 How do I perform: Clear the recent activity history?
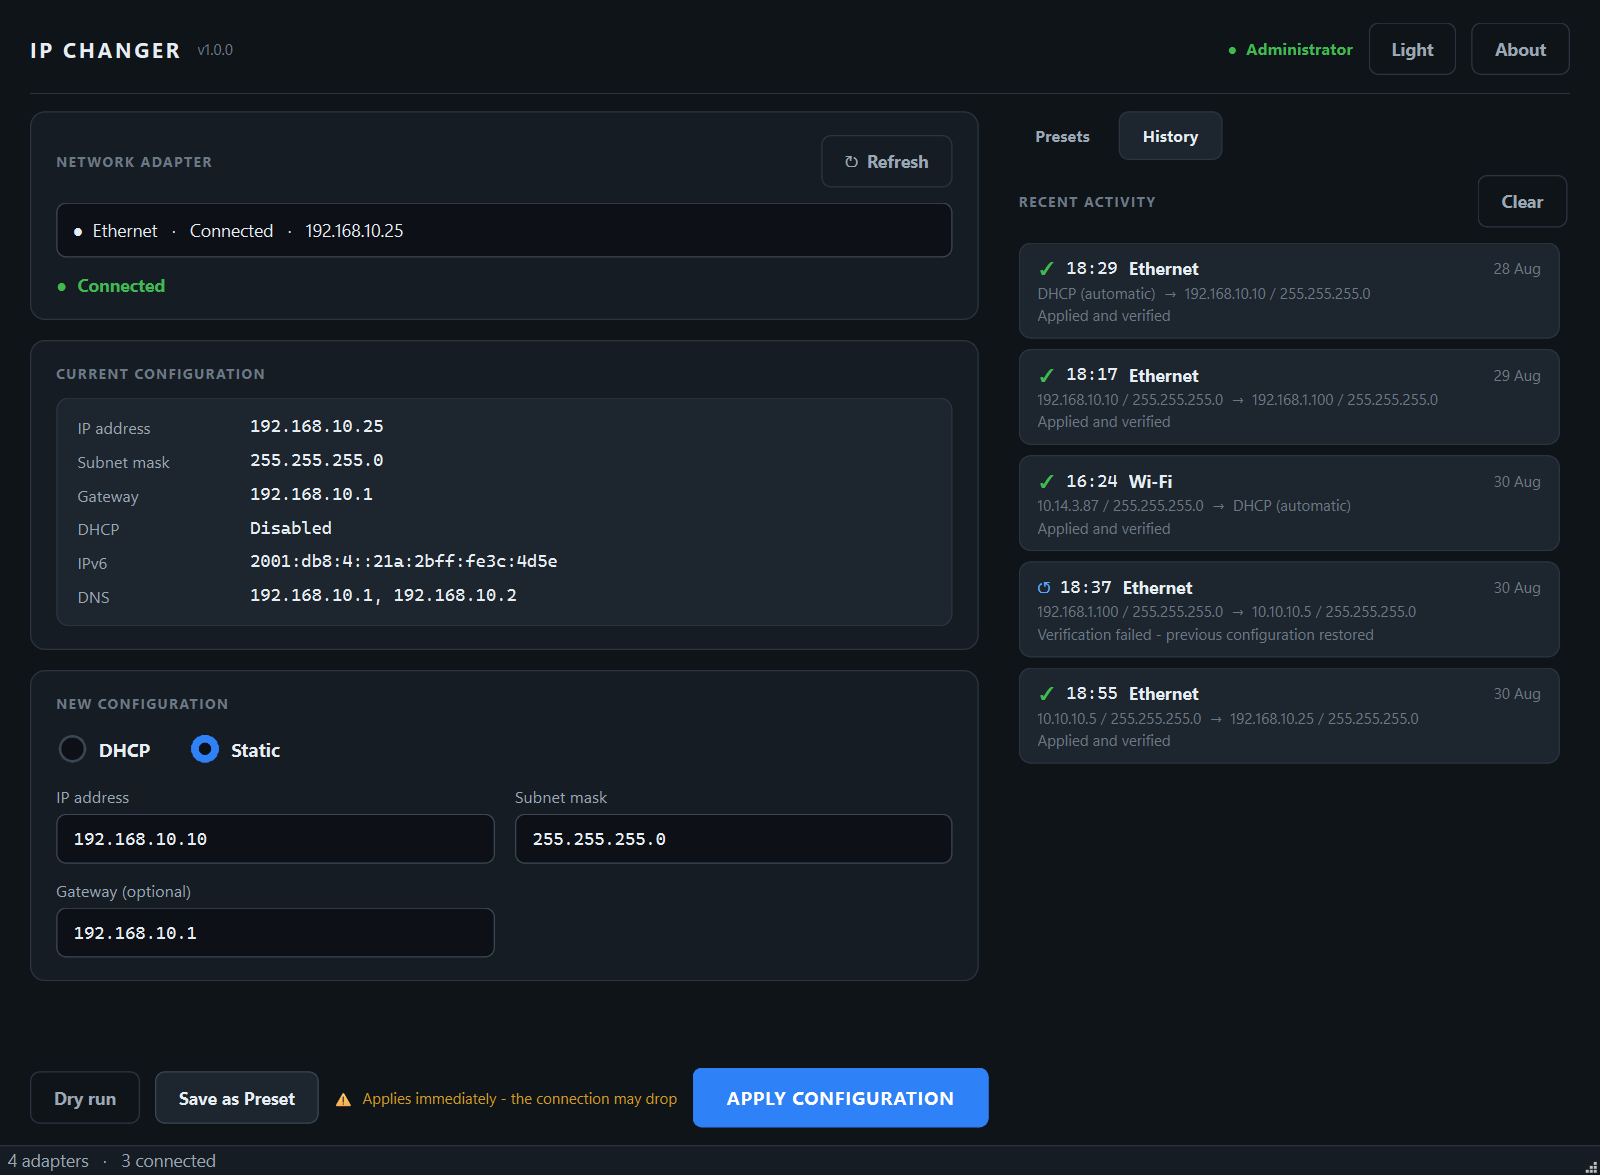tap(1522, 202)
